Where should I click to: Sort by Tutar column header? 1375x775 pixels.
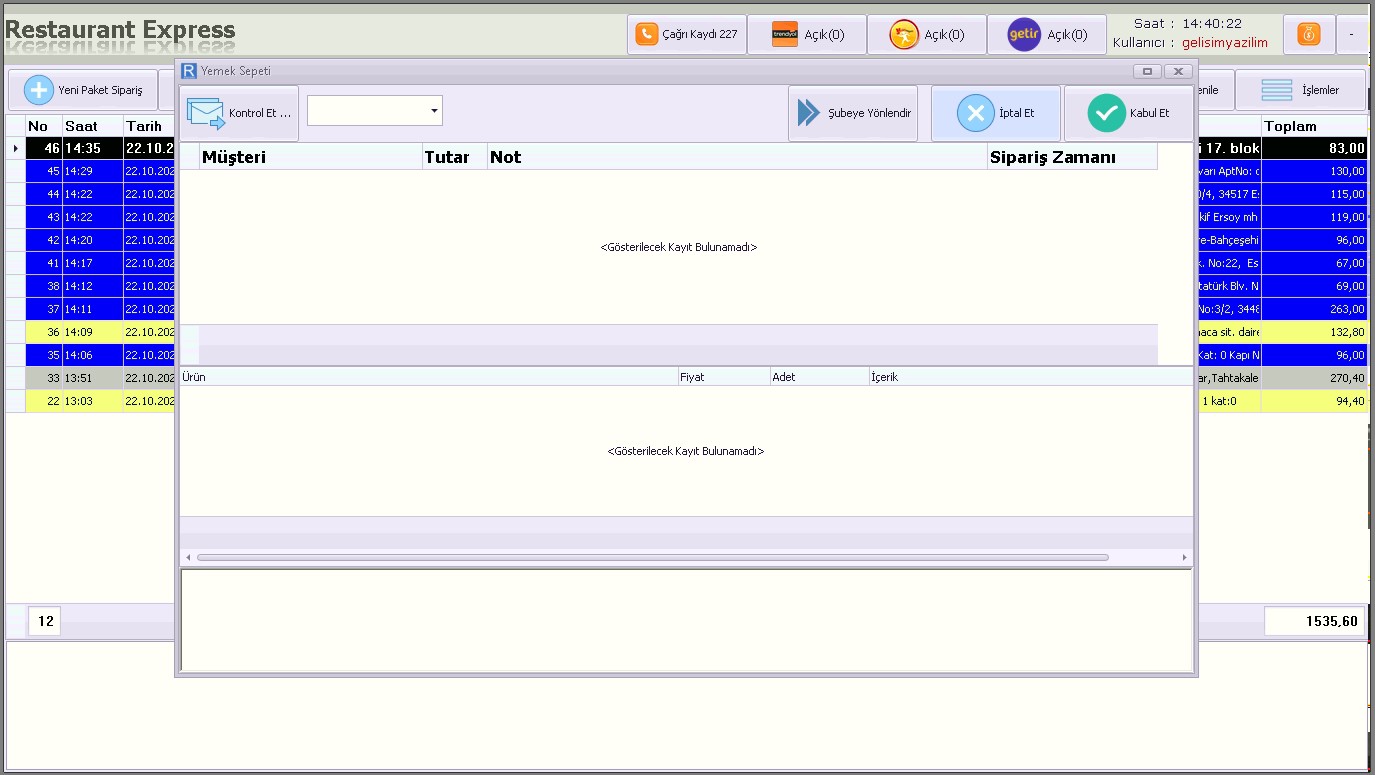pyautogui.click(x=454, y=157)
